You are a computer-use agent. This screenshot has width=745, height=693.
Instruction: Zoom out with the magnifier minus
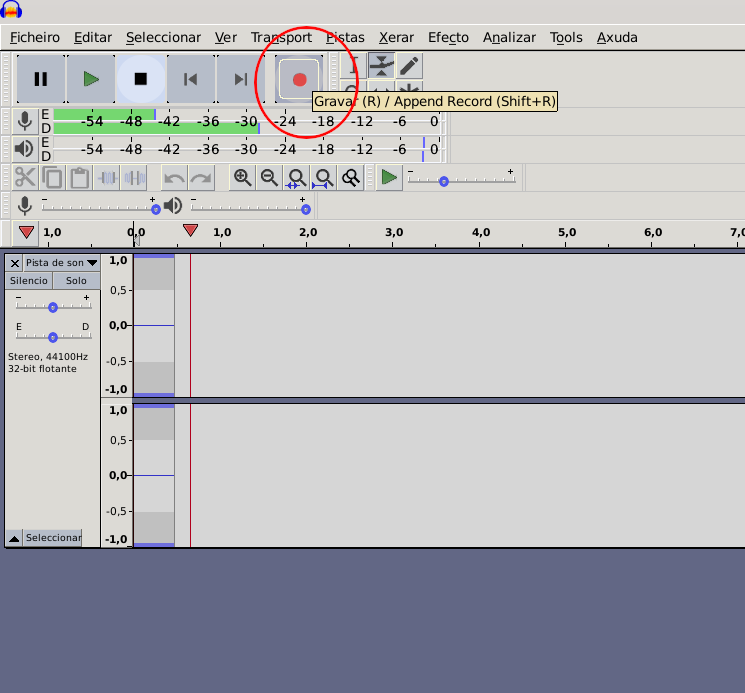pyautogui.click(x=269, y=178)
